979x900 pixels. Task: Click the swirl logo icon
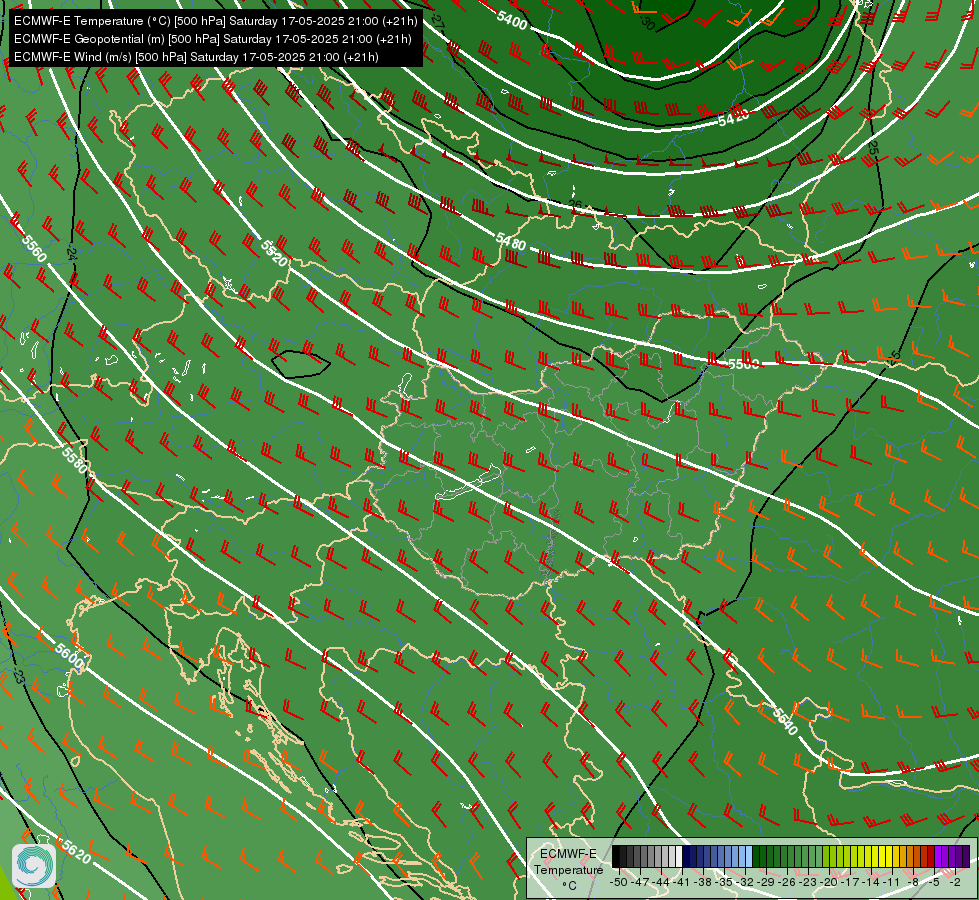pos(34,866)
